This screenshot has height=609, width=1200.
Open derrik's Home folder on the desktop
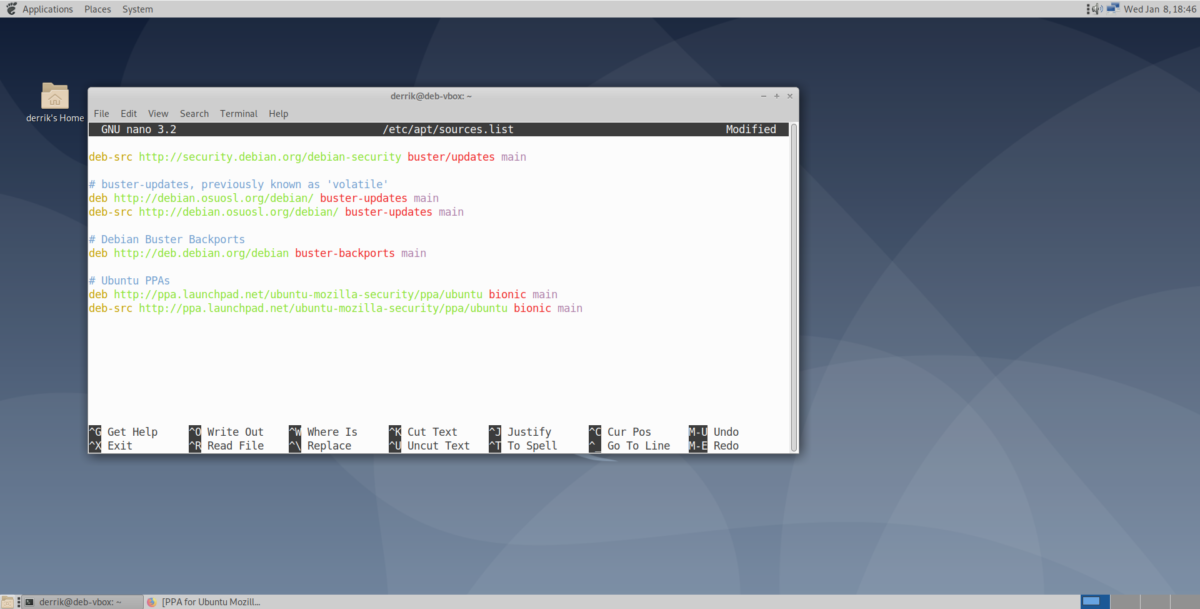54,98
